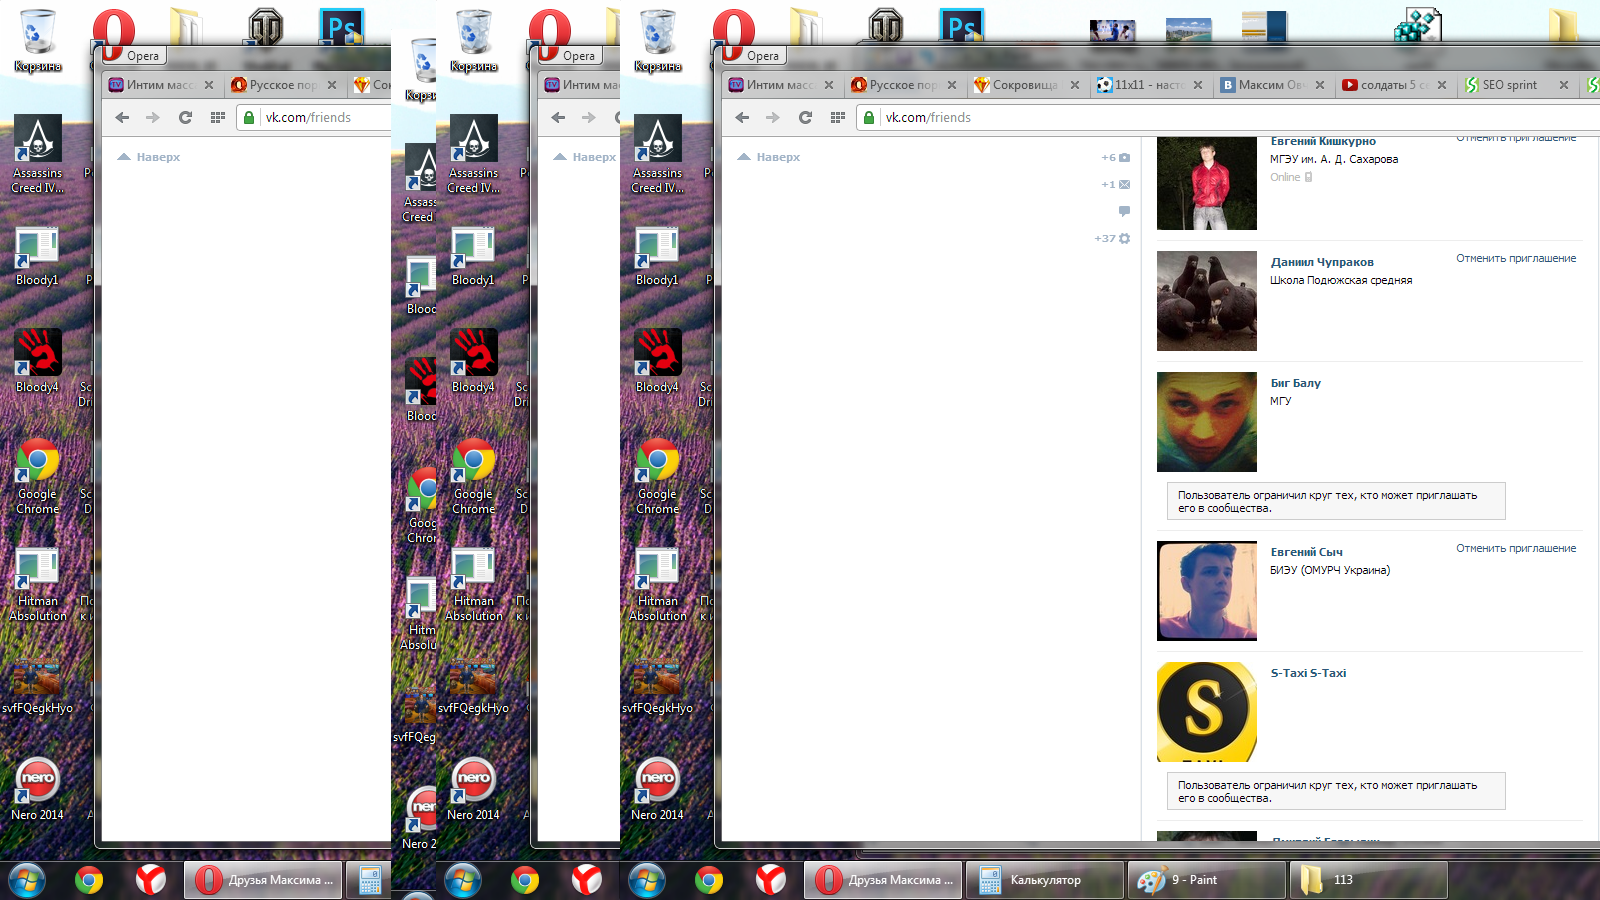This screenshot has width=1600, height=900.
Task: Open Bloody4 shortcut on the rightmost desktop
Action: [657, 360]
